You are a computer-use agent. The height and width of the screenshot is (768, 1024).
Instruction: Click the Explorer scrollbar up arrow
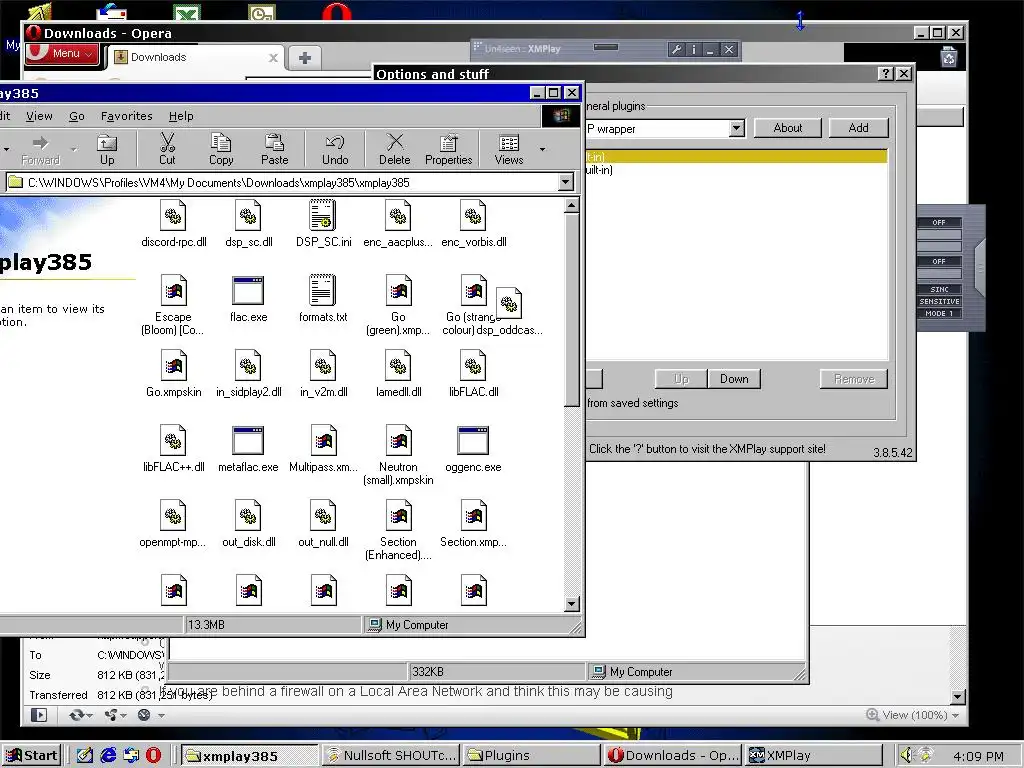571,206
